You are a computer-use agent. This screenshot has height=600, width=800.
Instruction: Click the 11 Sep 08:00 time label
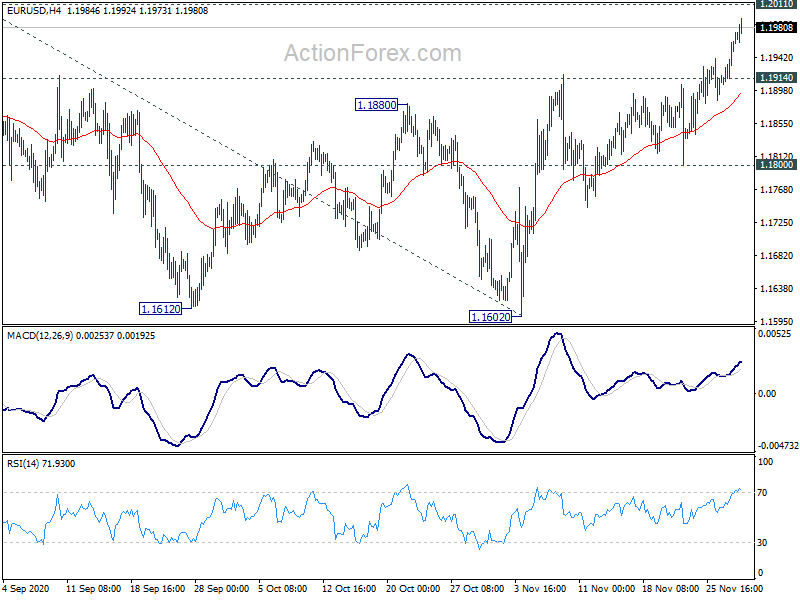(x=94, y=588)
